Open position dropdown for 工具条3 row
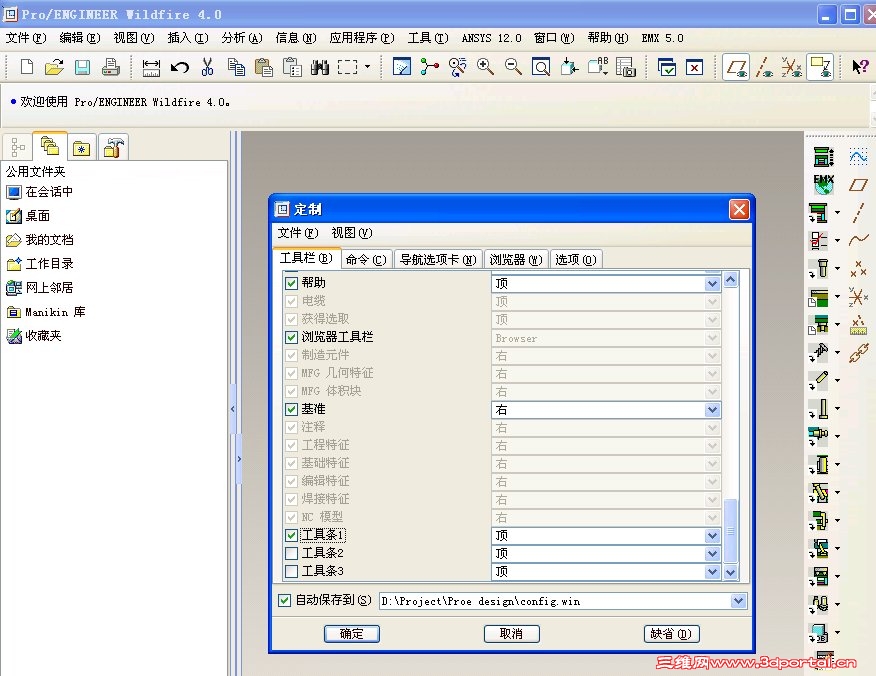Viewport: 876px width, 676px height. coord(712,572)
